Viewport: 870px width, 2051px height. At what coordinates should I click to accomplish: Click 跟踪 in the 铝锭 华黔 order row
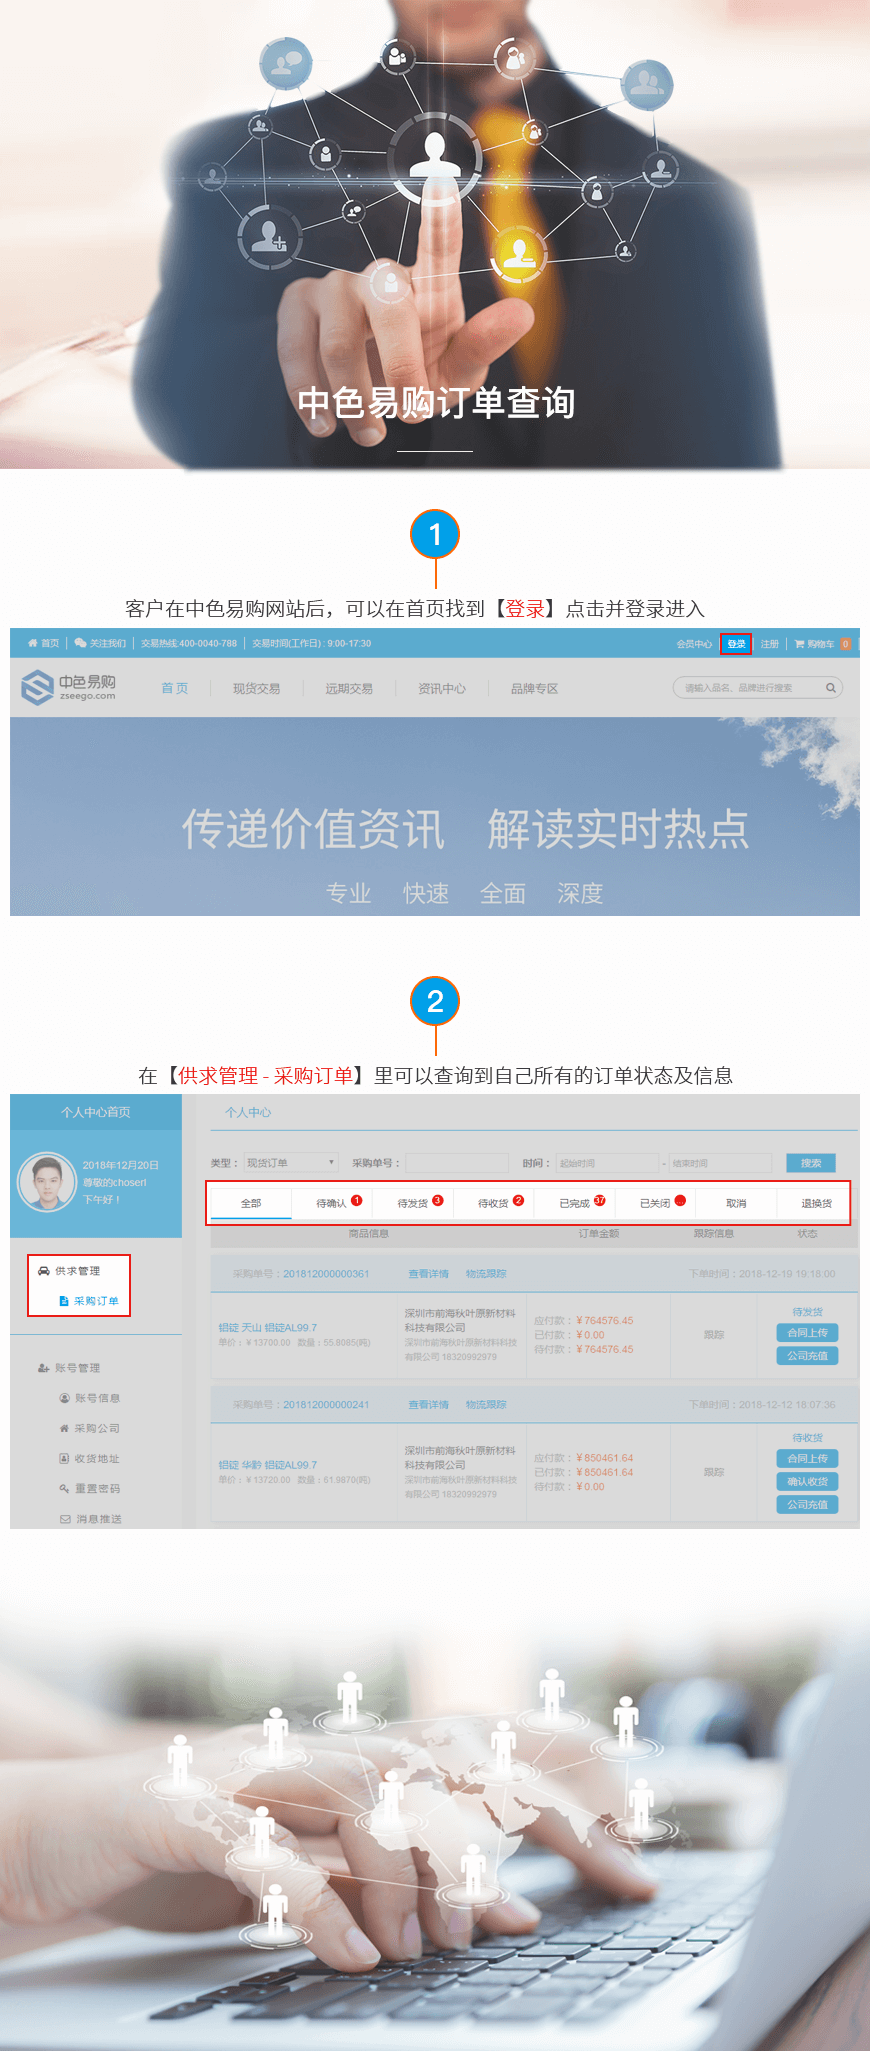point(713,1472)
